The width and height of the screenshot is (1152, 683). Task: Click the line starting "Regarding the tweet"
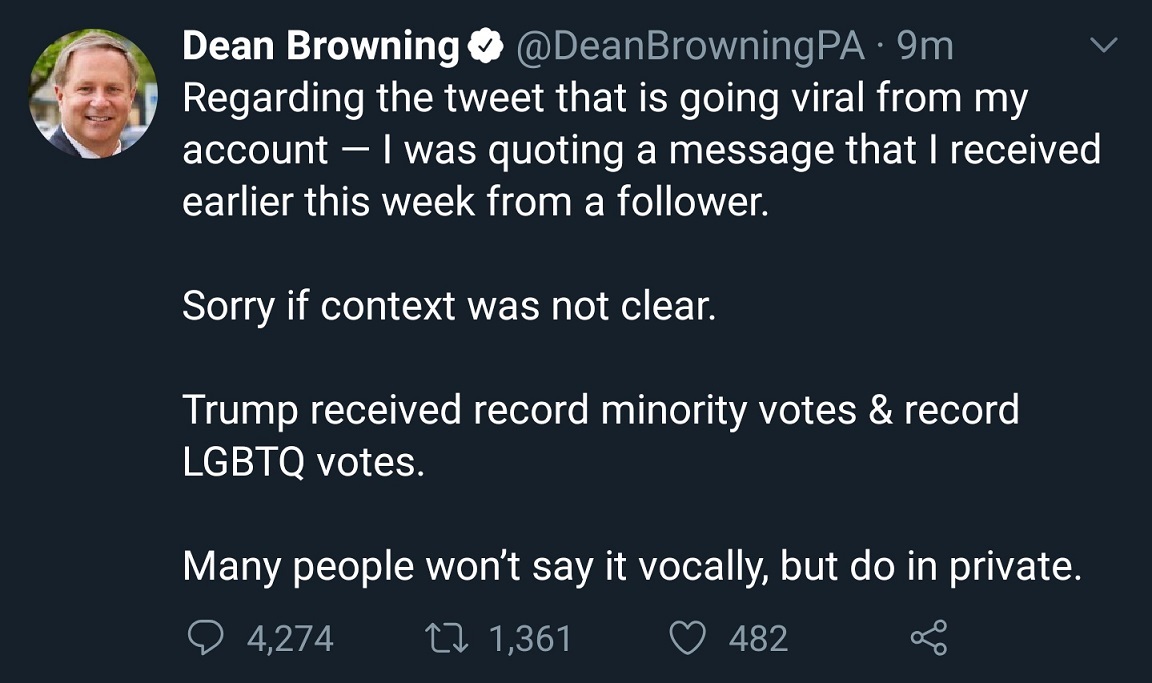click(605, 98)
